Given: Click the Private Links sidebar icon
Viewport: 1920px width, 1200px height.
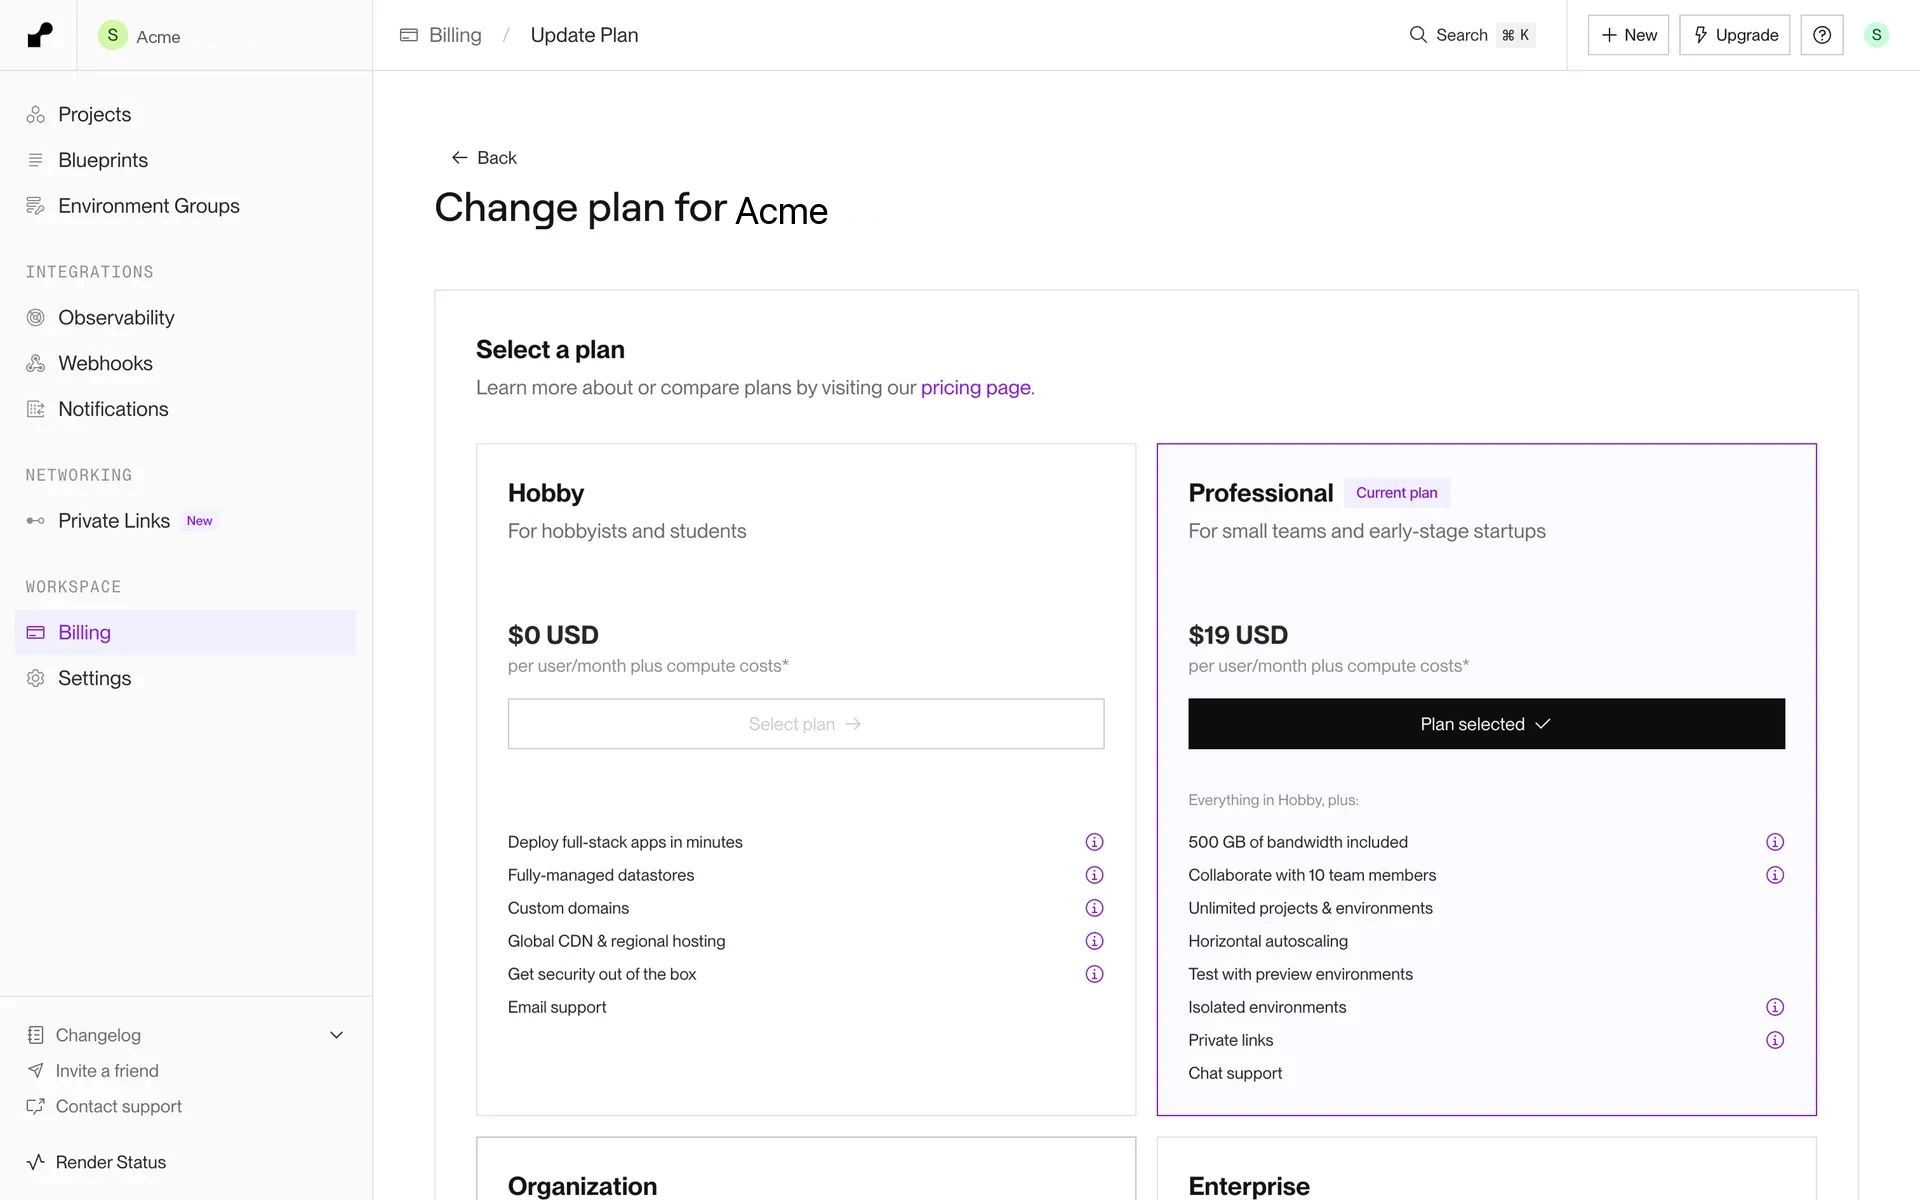Looking at the screenshot, I should (x=36, y=521).
